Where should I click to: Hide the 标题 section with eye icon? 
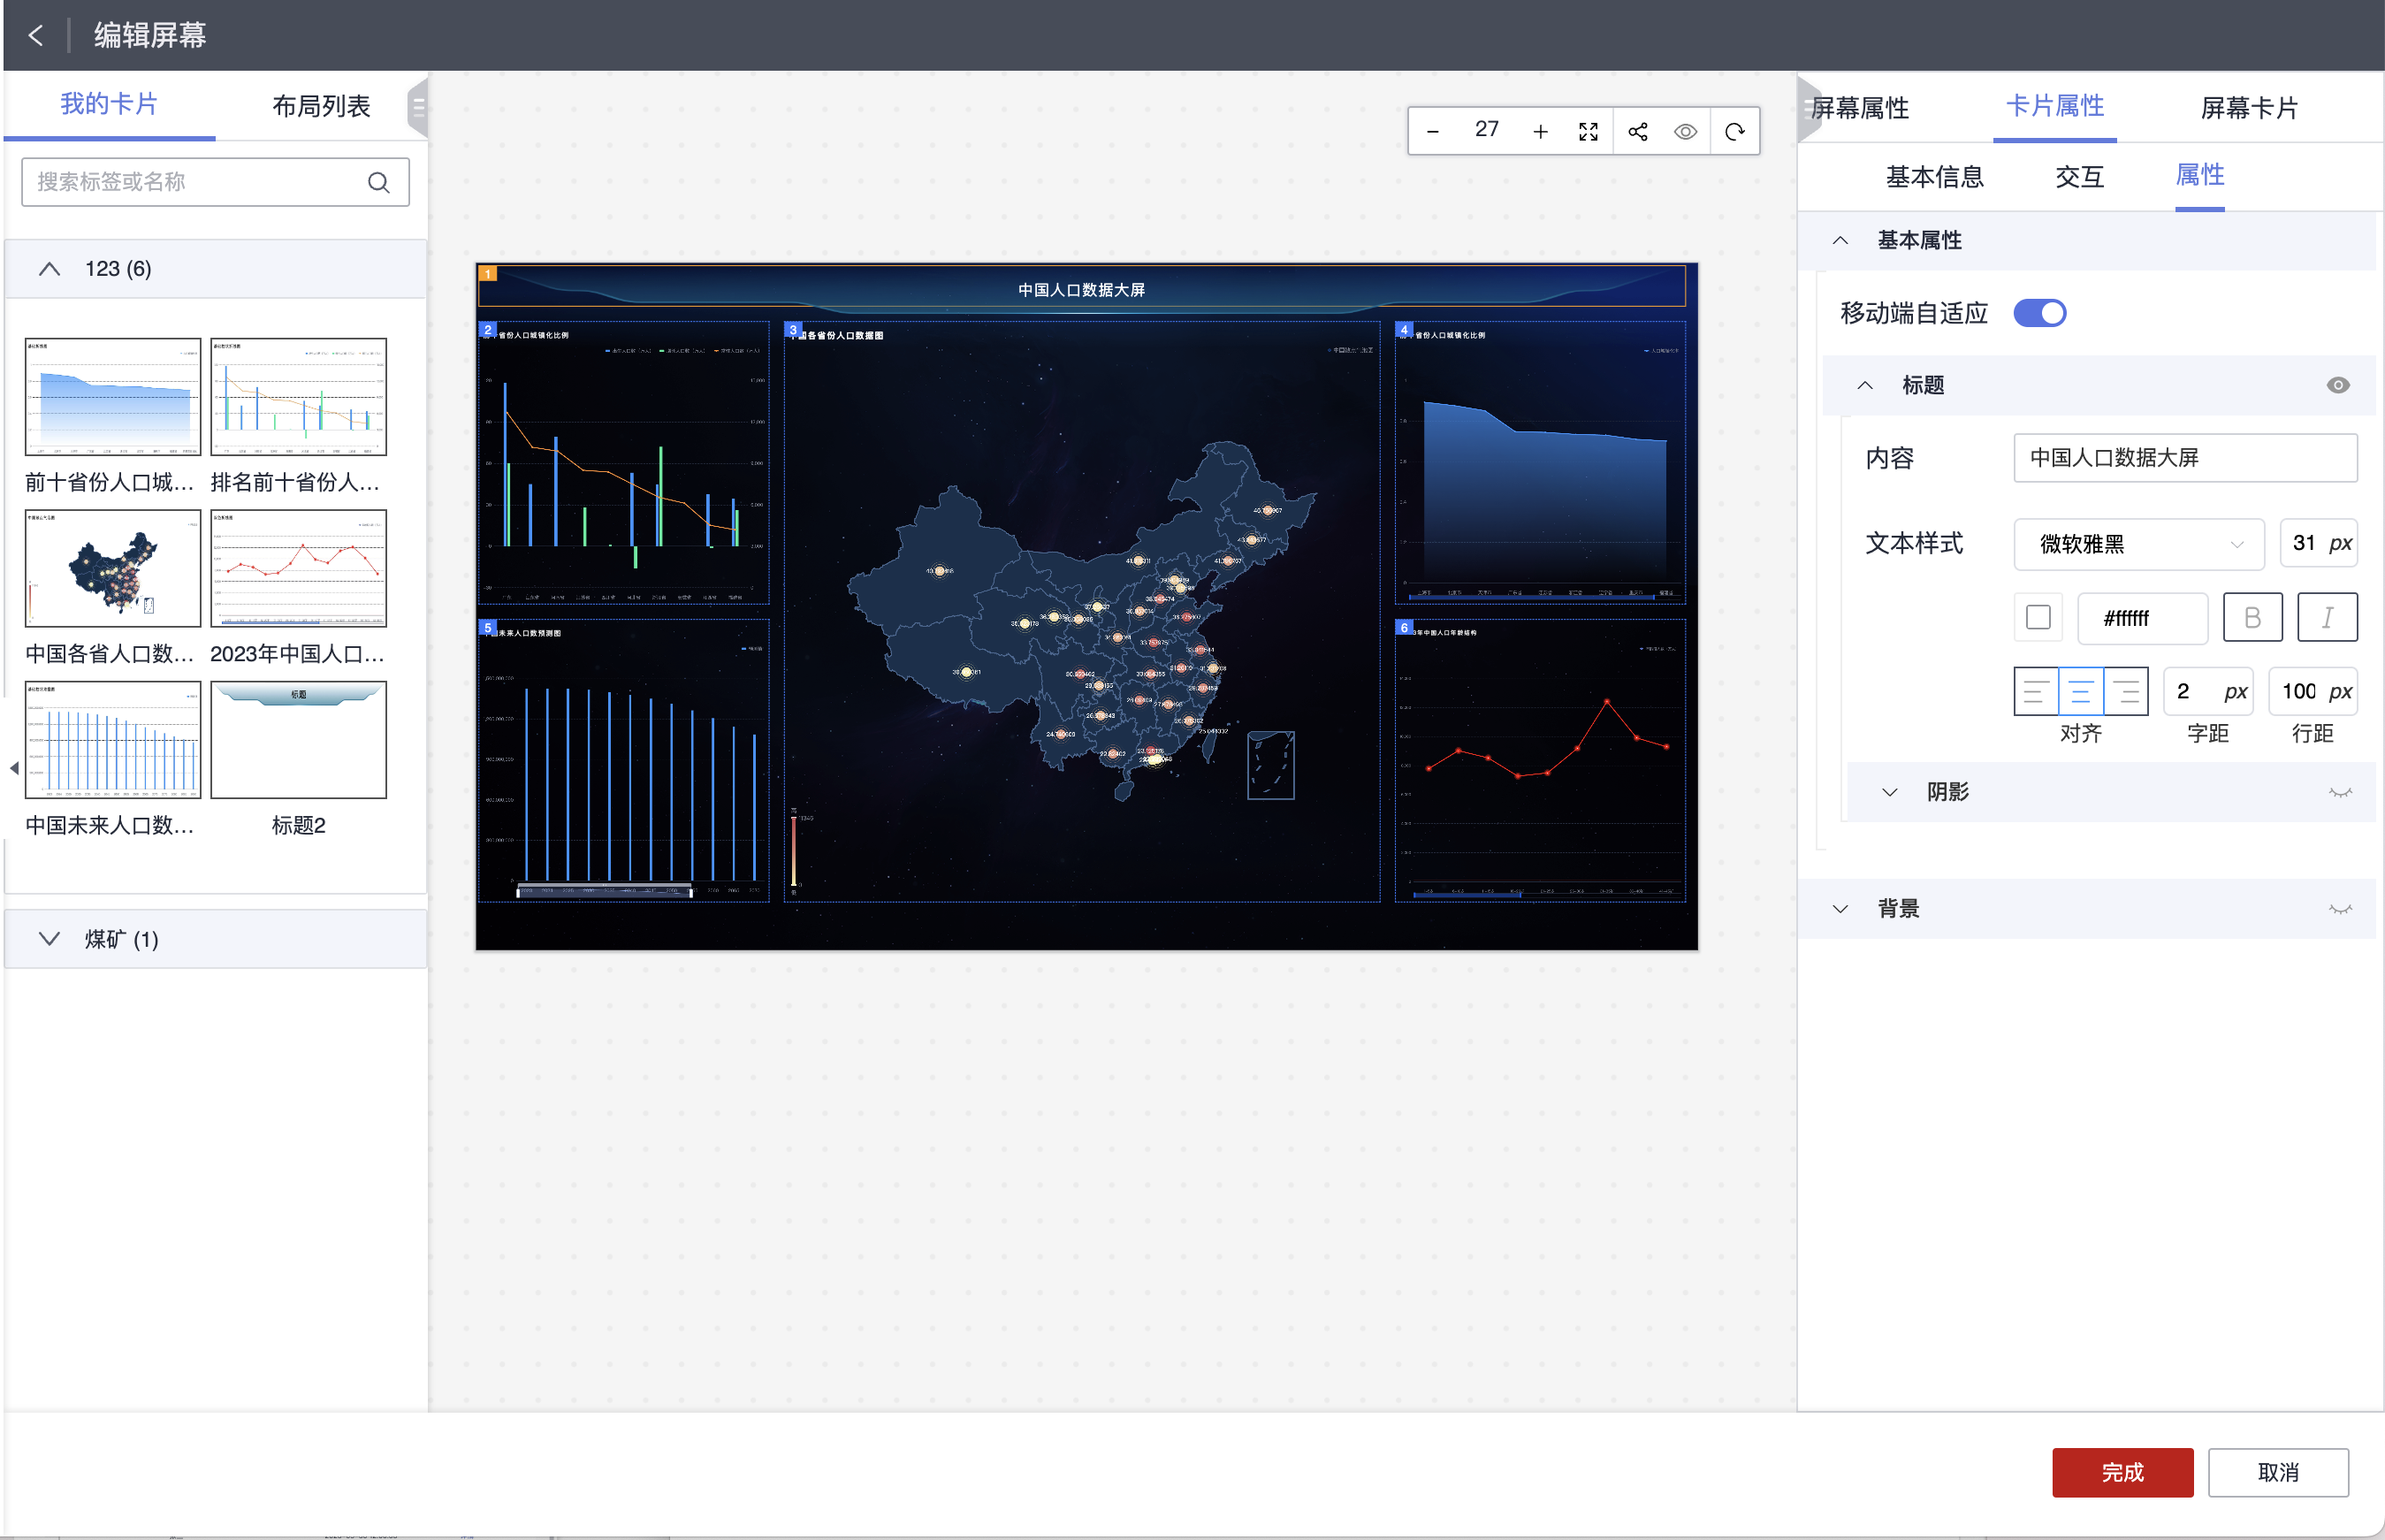tap(2338, 385)
